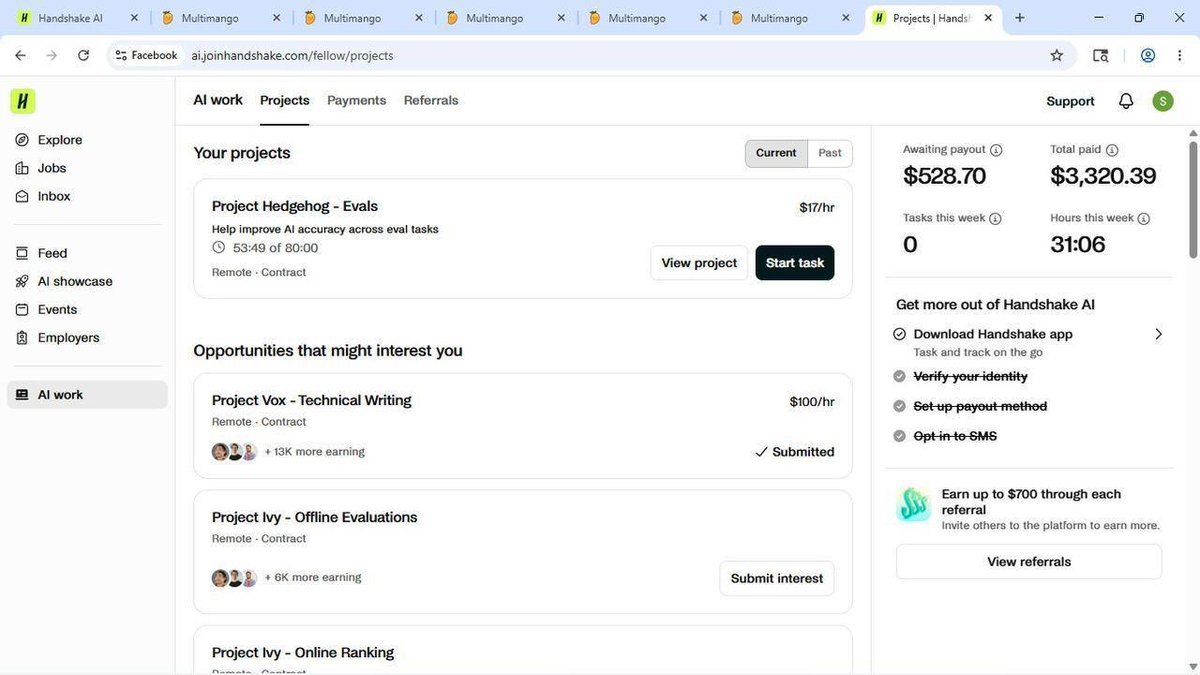
Task: Click info icon beside Hours this week
Action: click(1144, 218)
